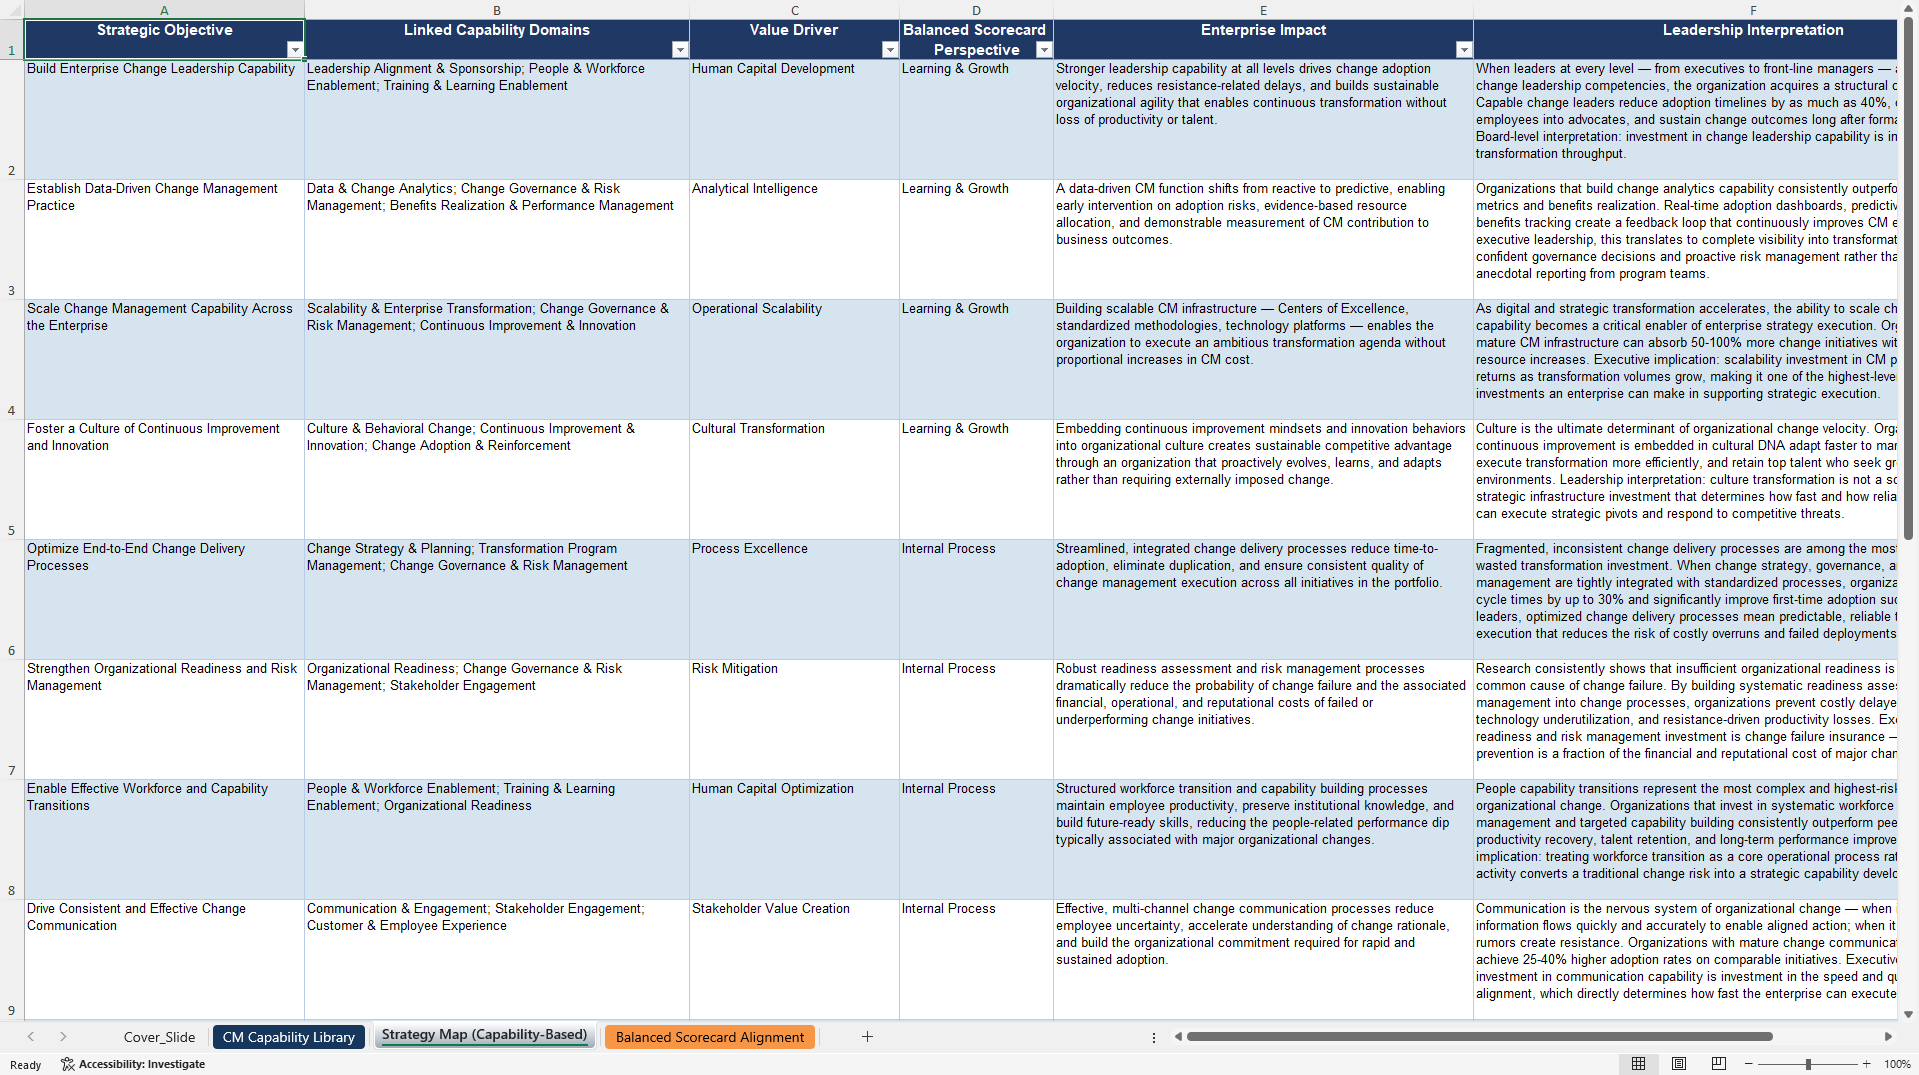Open the Enterprise Impact filter dropdown
The width and height of the screenshot is (1919, 1075).
(x=1464, y=50)
